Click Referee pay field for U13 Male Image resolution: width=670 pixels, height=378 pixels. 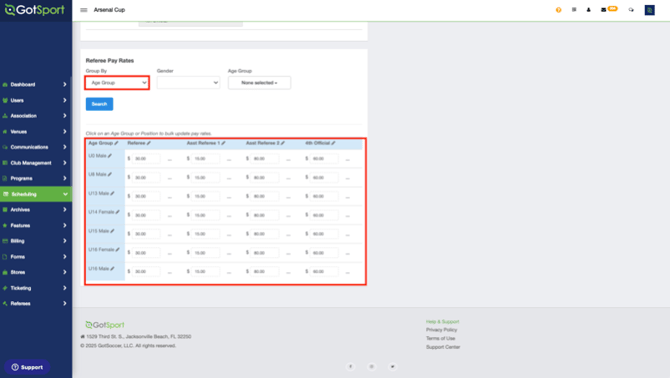146,196
